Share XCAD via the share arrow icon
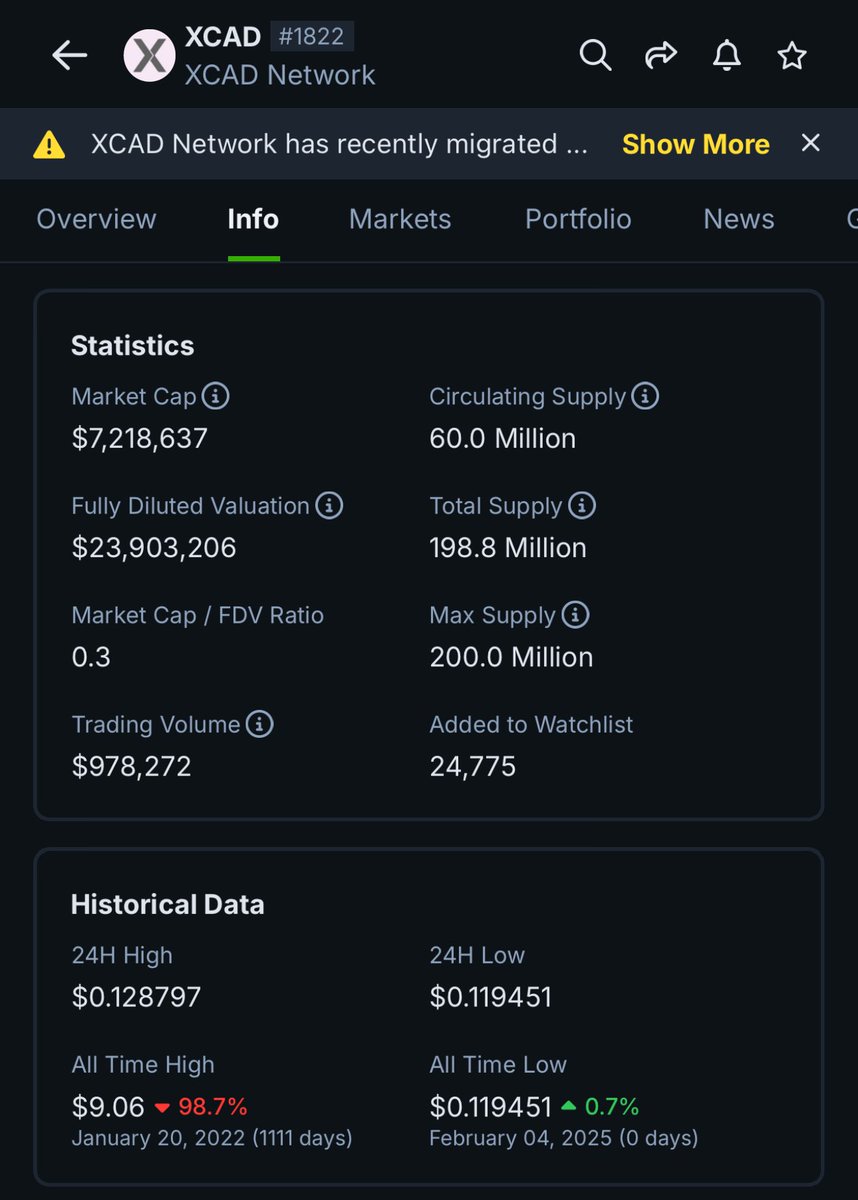The width and height of the screenshot is (858, 1200). click(x=661, y=56)
